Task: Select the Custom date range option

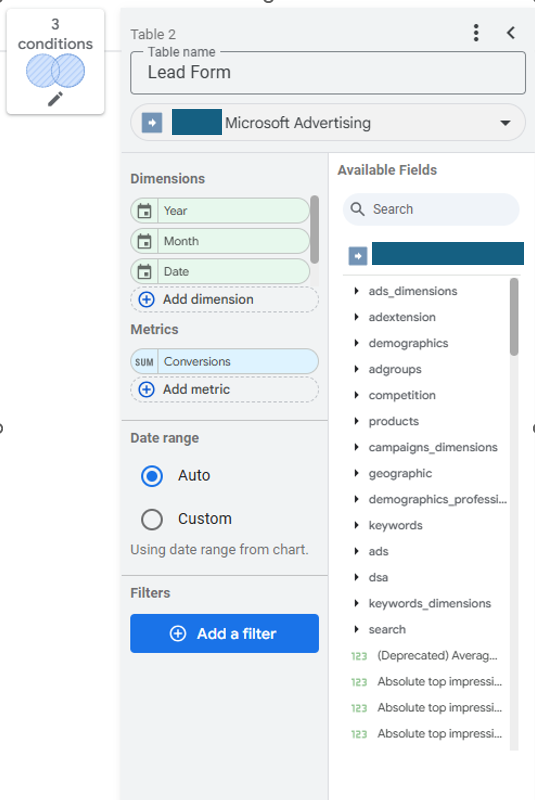Action: coord(152,519)
